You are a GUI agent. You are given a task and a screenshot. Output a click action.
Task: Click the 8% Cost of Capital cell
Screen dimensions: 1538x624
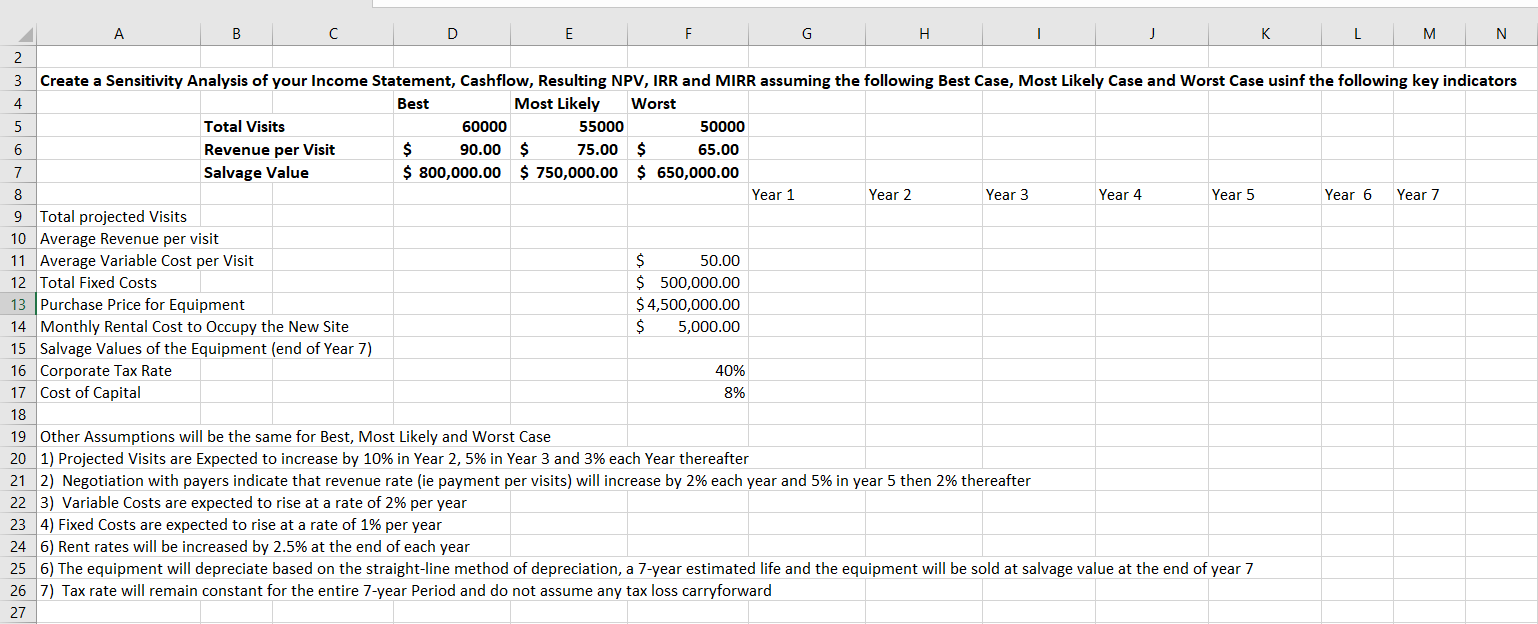coord(688,392)
